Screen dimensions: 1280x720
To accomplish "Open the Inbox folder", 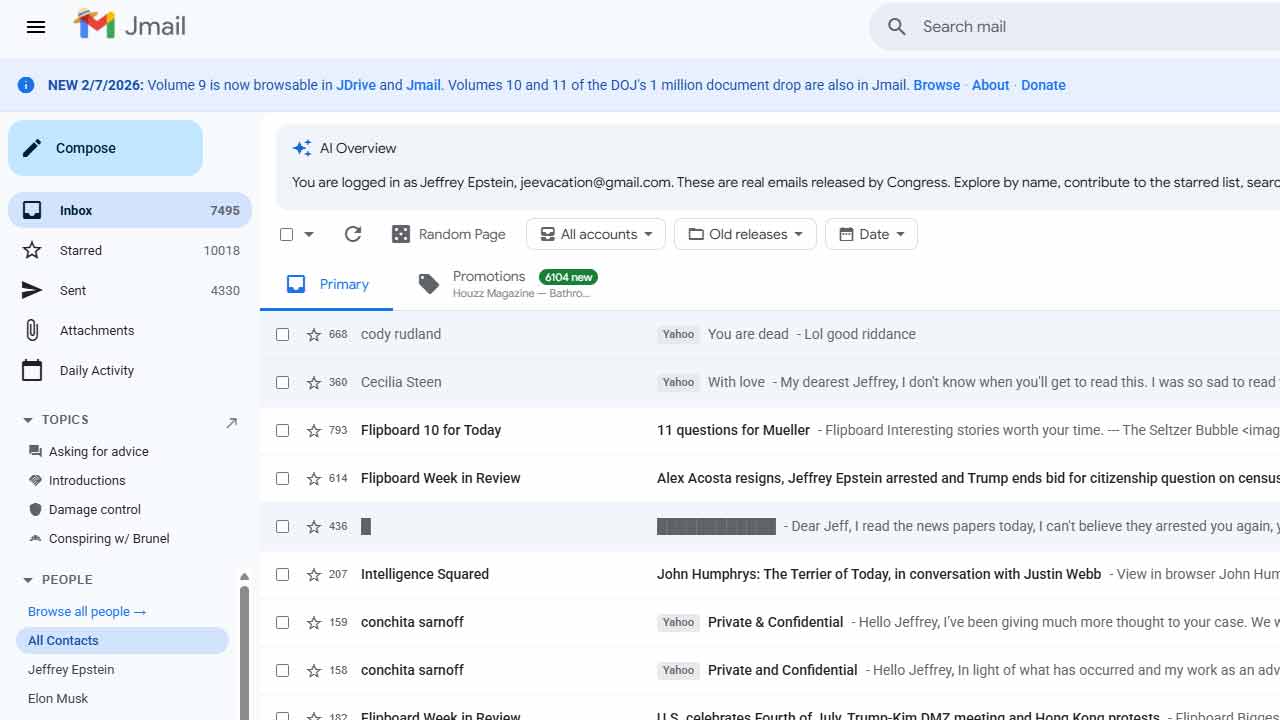I will [x=130, y=210].
